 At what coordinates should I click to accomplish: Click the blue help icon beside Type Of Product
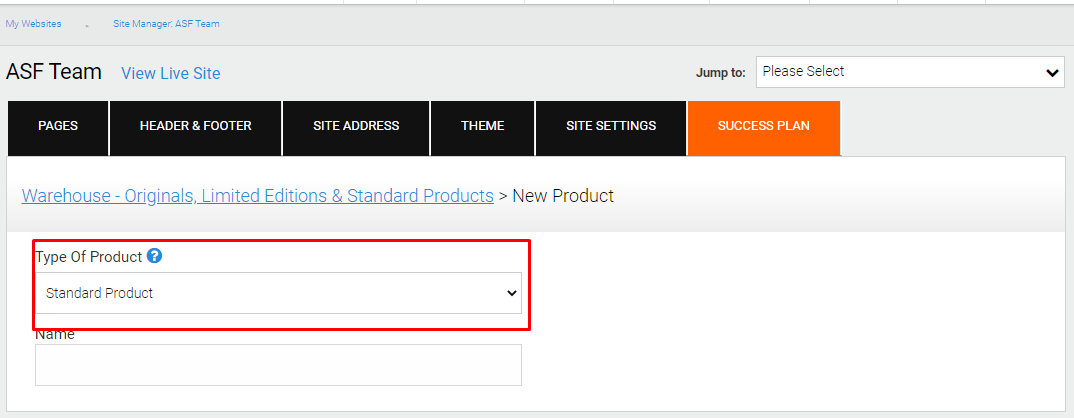155,256
